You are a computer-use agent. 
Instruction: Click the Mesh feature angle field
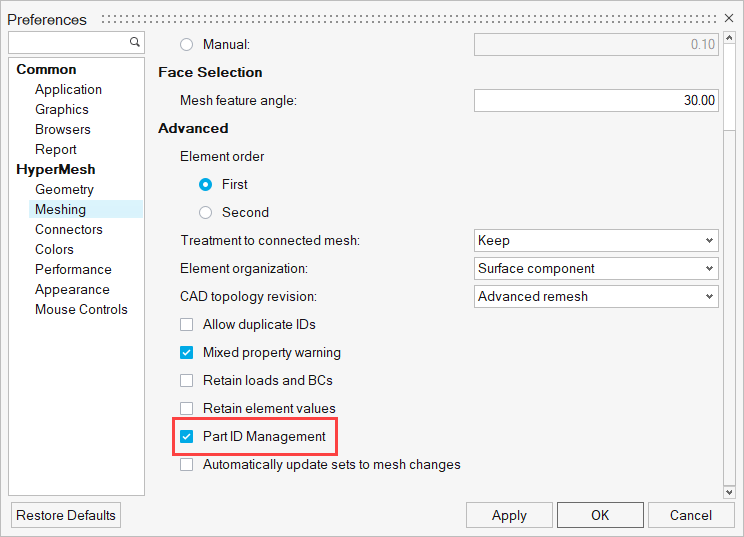596,101
